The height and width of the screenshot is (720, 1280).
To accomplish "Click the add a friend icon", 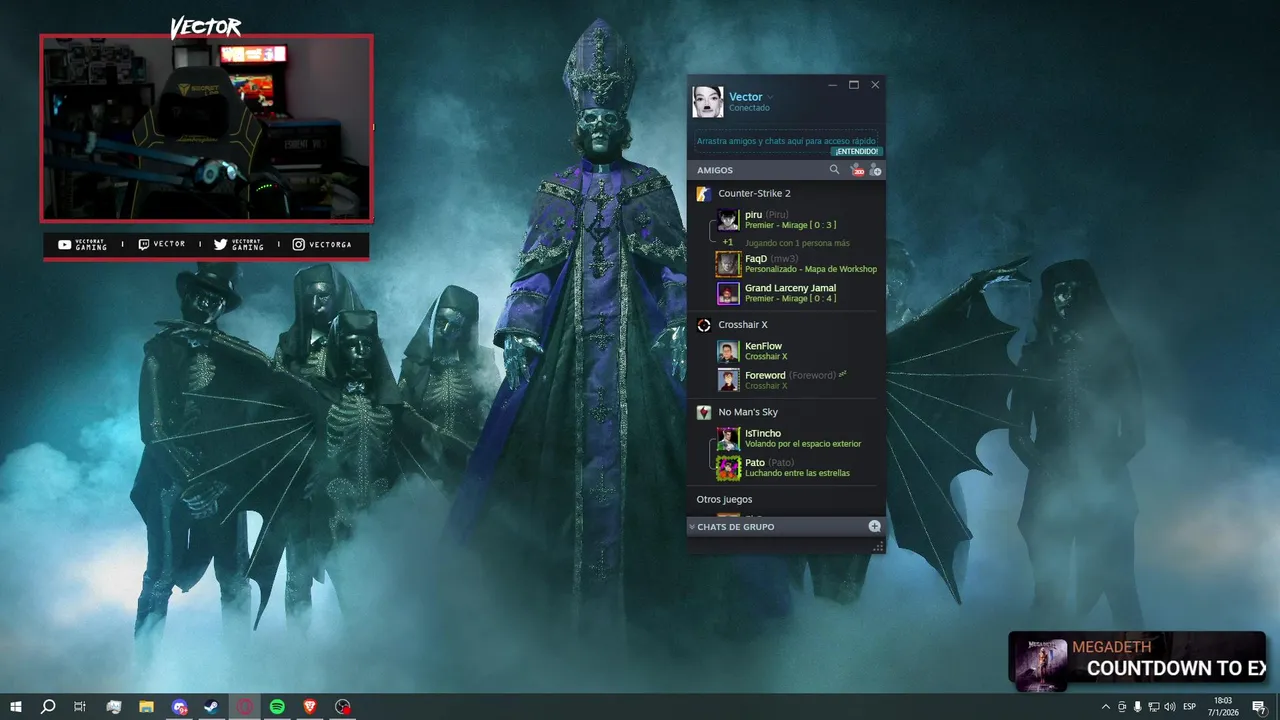I will (x=875, y=170).
